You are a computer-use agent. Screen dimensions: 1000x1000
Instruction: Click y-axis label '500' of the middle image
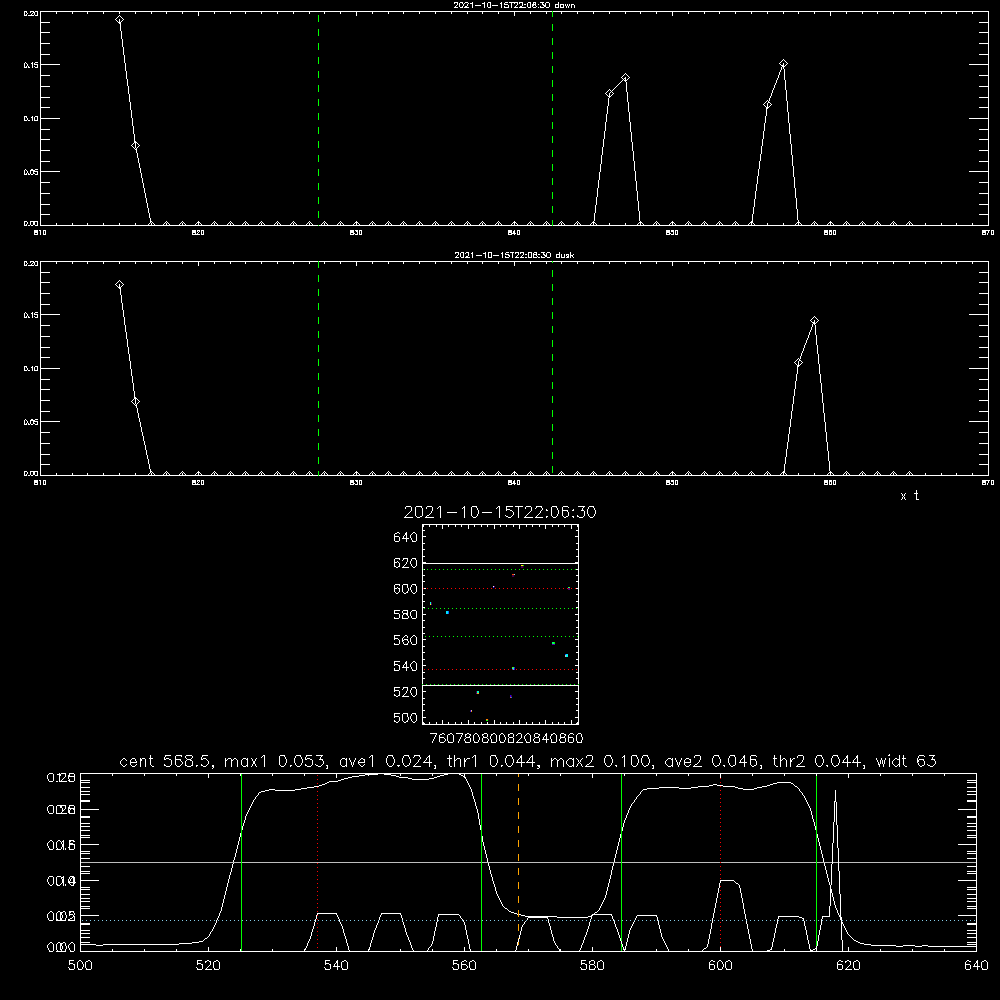pos(406,718)
